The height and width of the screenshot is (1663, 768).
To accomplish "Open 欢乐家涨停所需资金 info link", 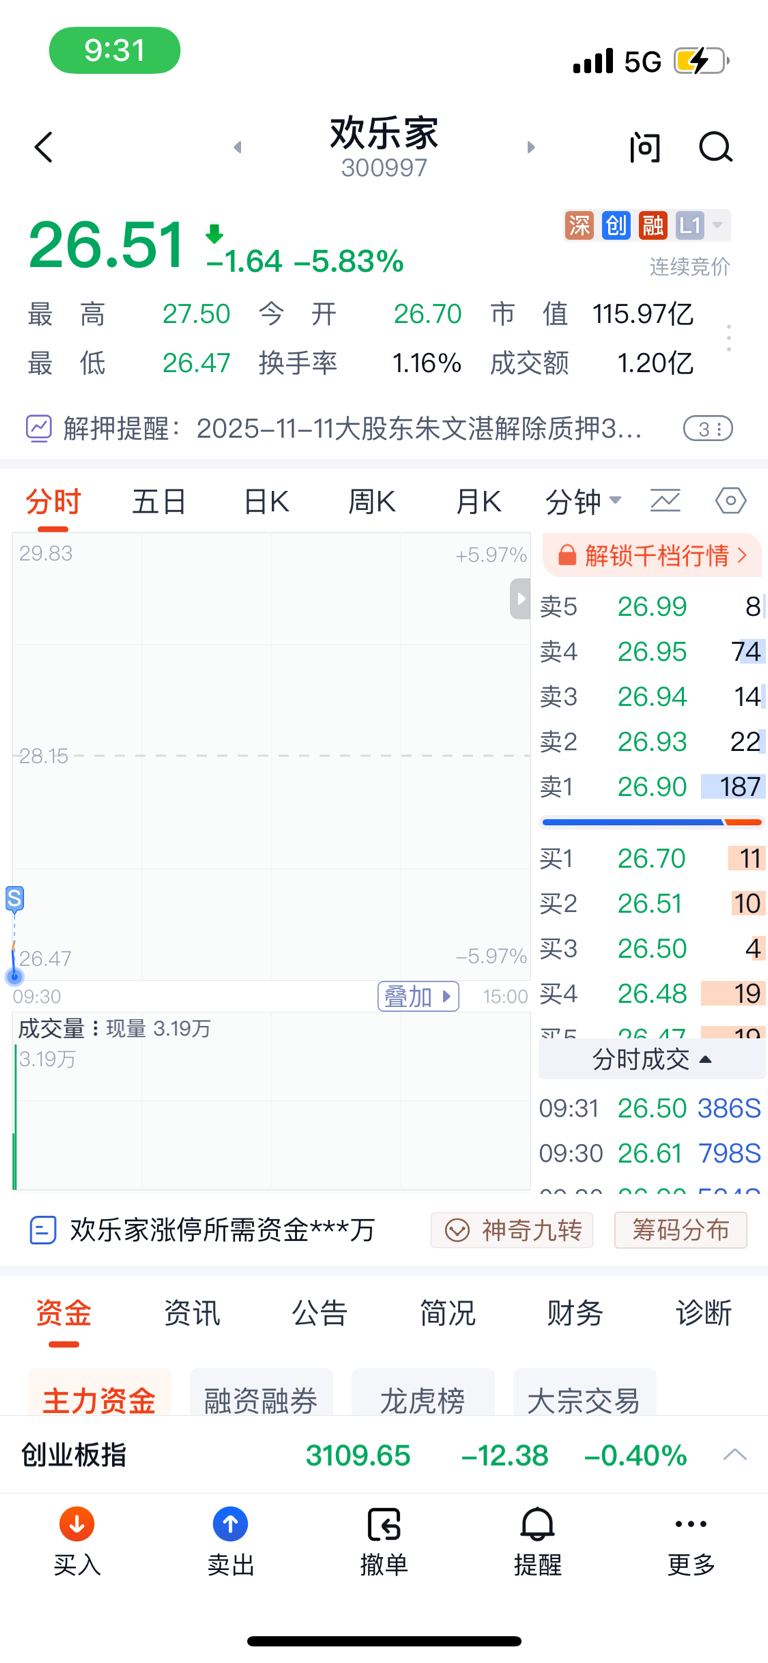I will 202,1229.
